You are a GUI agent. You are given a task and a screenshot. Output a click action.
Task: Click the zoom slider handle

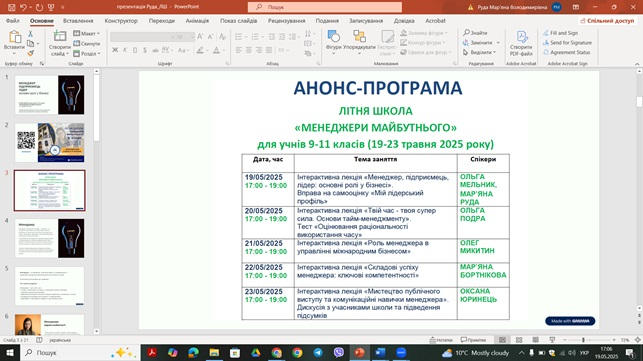(x=583, y=340)
